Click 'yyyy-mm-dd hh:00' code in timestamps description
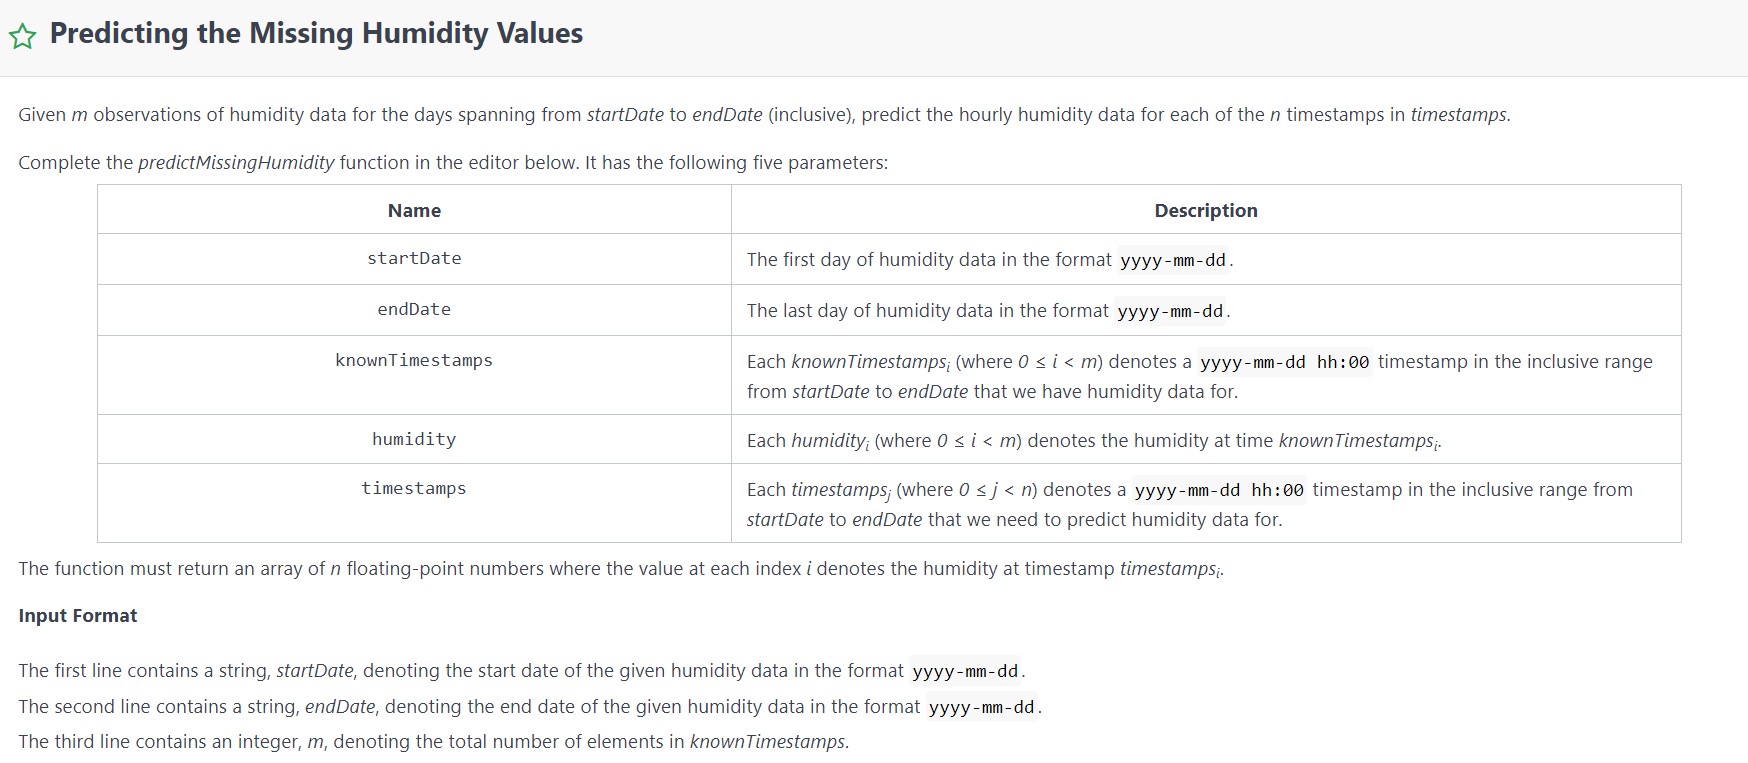Screen dimensions: 1748x763 click(x=1218, y=490)
